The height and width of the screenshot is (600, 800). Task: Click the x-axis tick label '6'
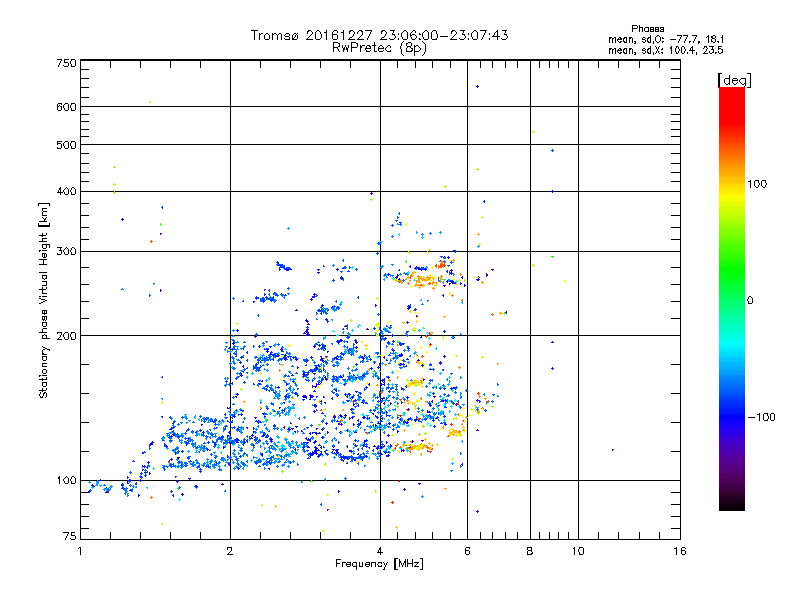[467, 551]
